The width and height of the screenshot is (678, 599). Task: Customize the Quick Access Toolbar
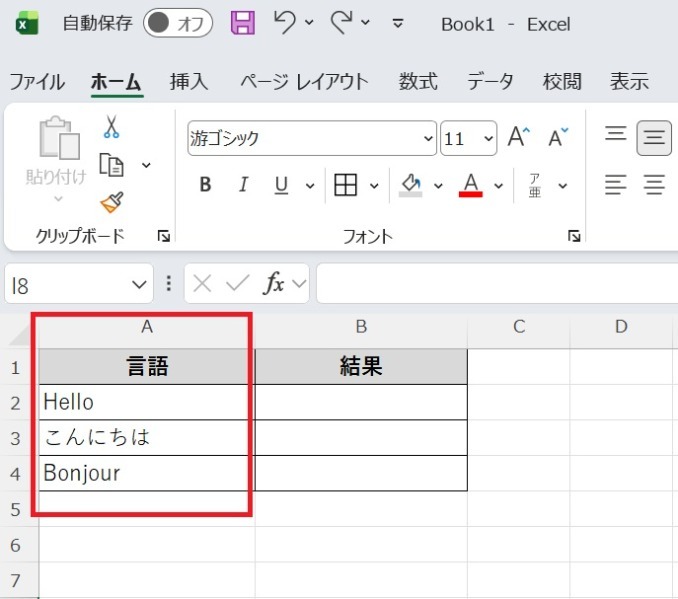point(398,23)
